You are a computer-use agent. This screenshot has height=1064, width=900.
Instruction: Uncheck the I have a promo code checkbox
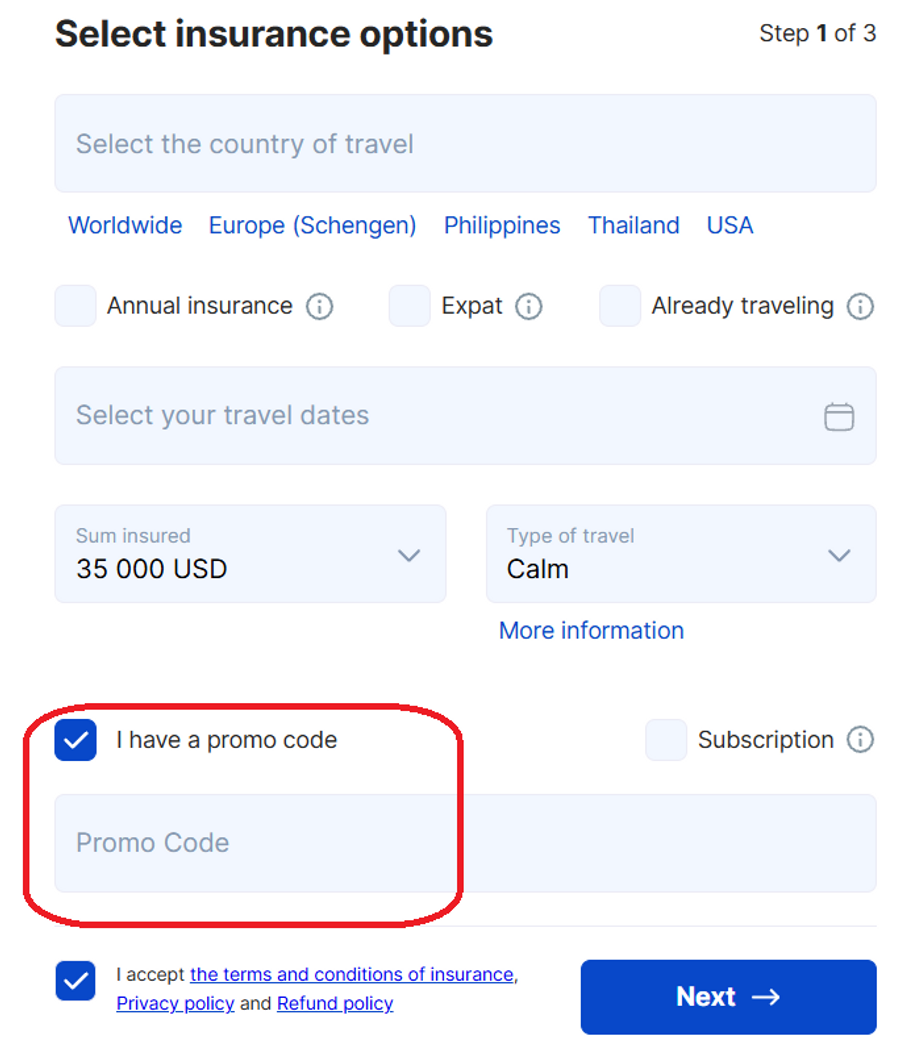tap(76, 740)
